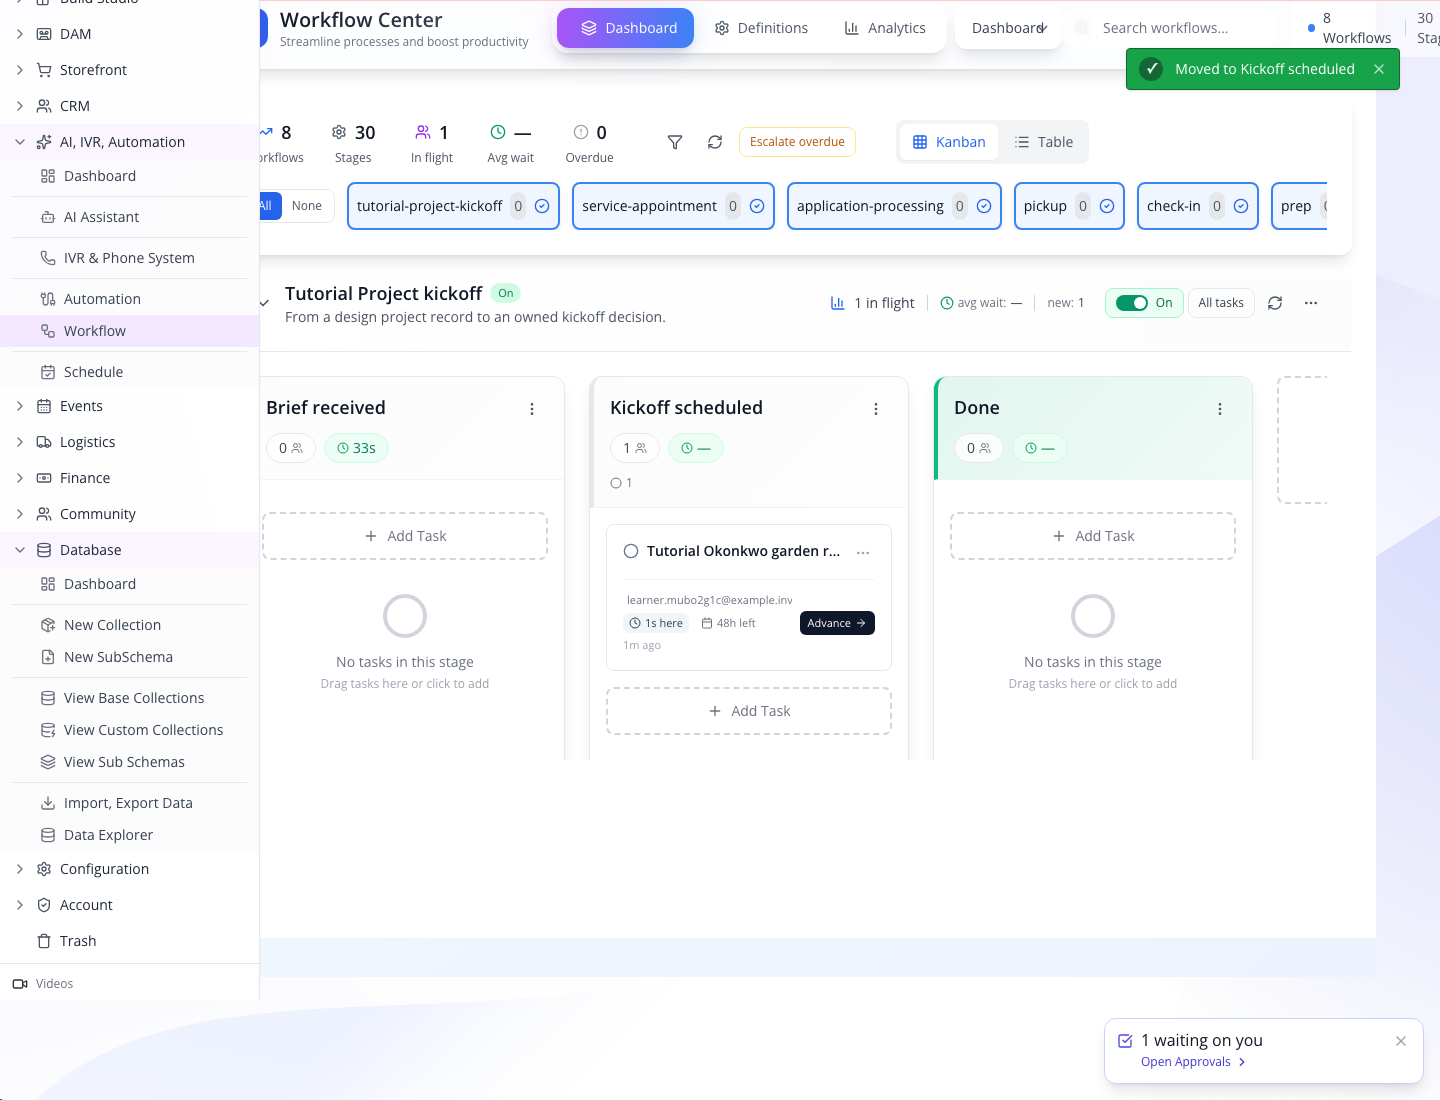Viewport: 1440px width, 1100px height.
Task: Open IVR & Phone System
Action: coord(129,258)
